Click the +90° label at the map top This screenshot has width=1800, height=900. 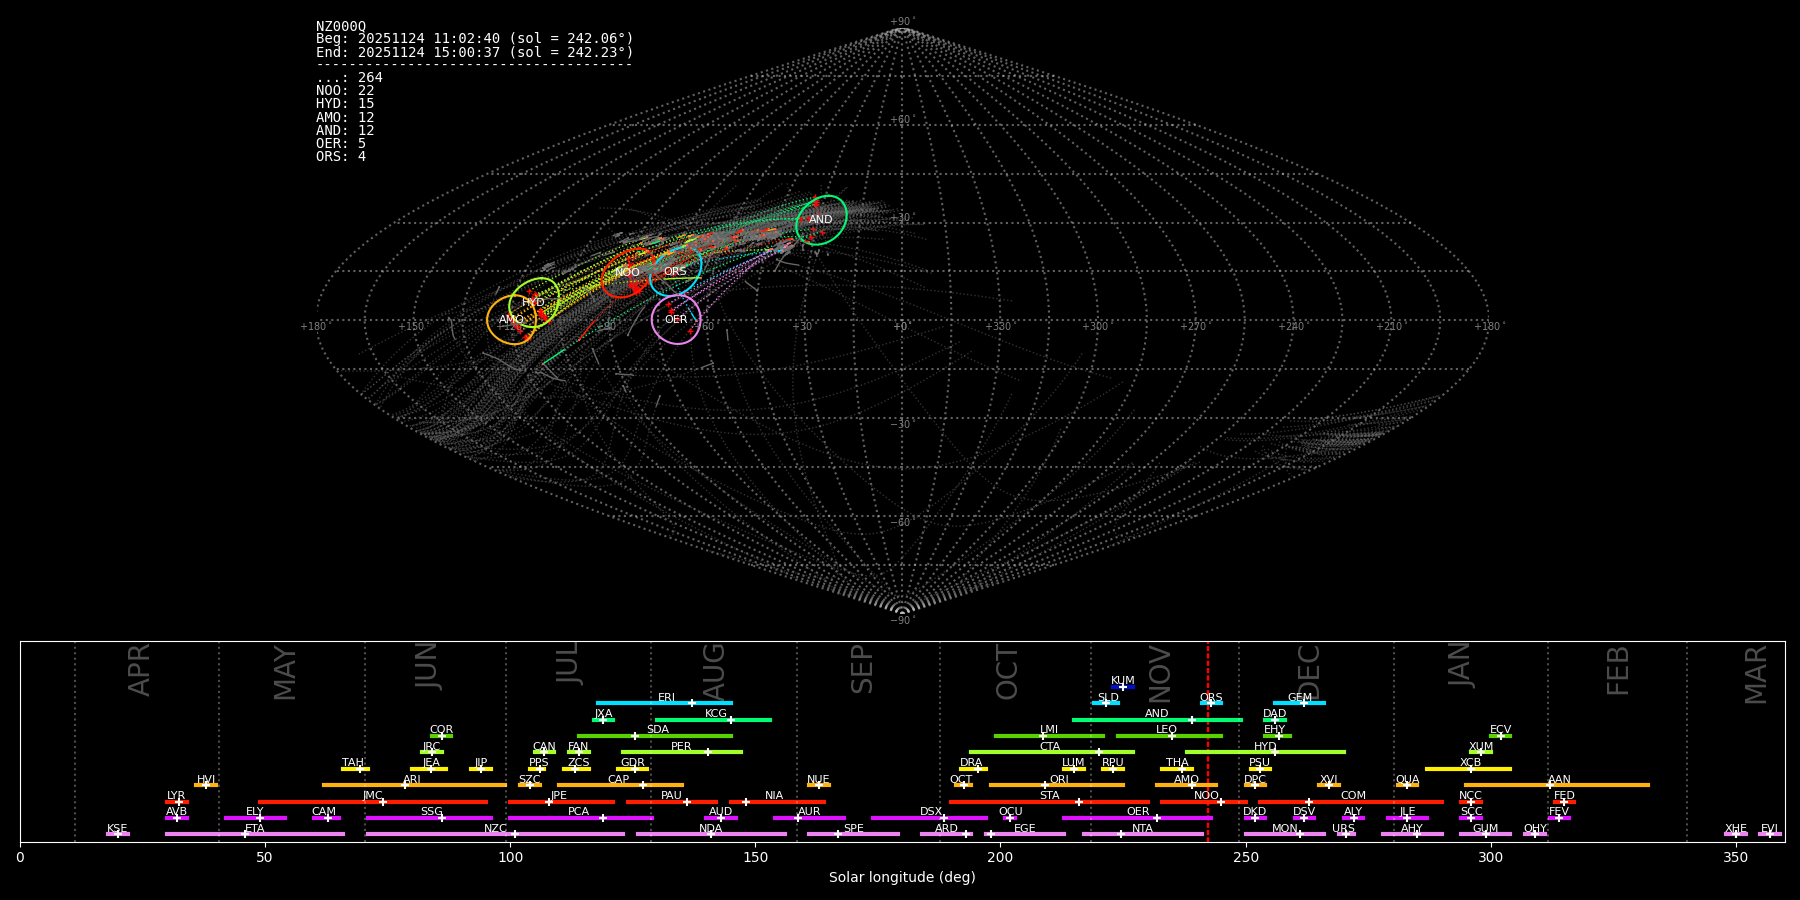click(x=902, y=22)
